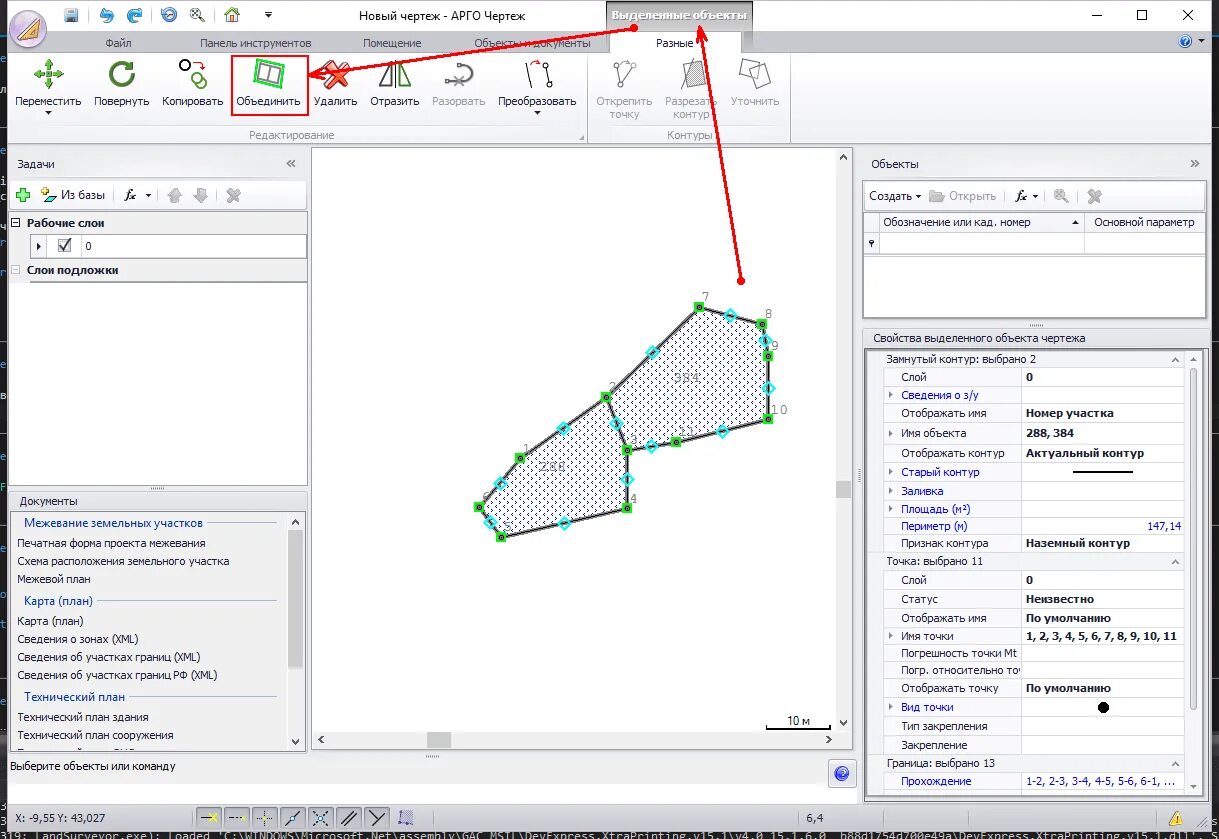Toggle the third snap mode button in status bar

point(264,818)
